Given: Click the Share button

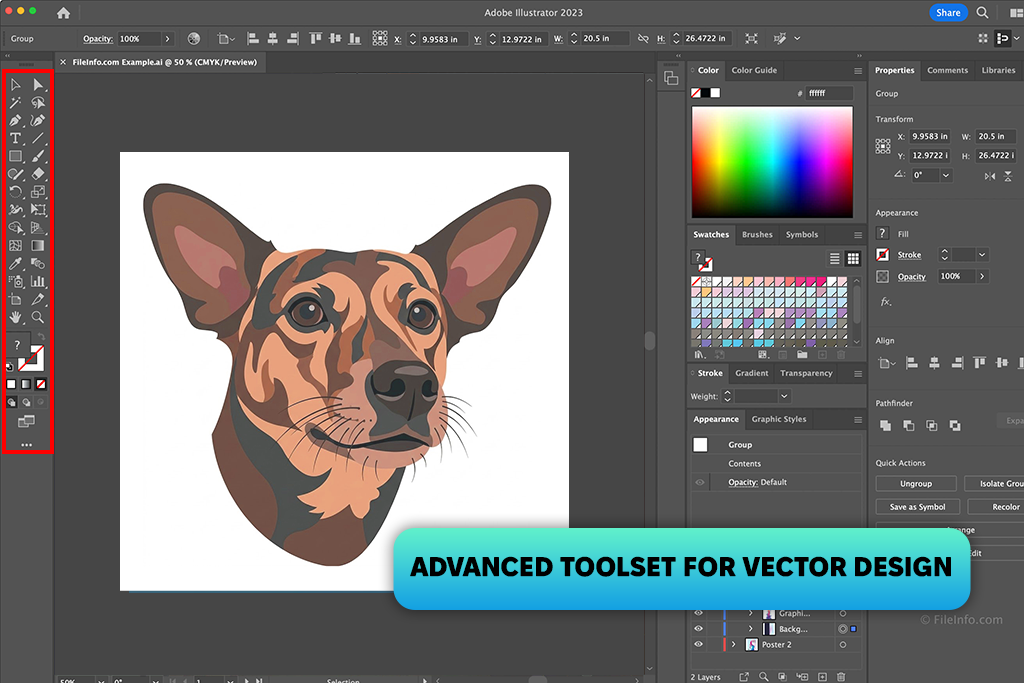Looking at the screenshot, I should [948, 12].
